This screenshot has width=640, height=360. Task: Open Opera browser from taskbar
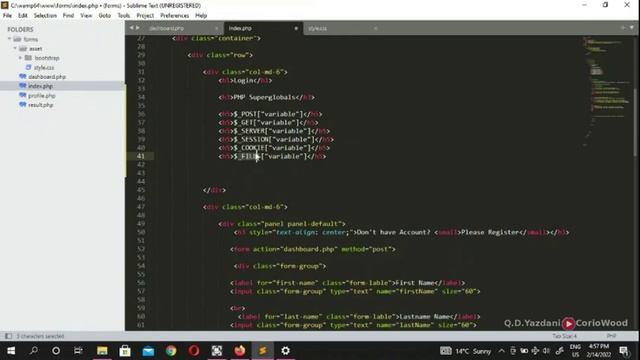194,351
